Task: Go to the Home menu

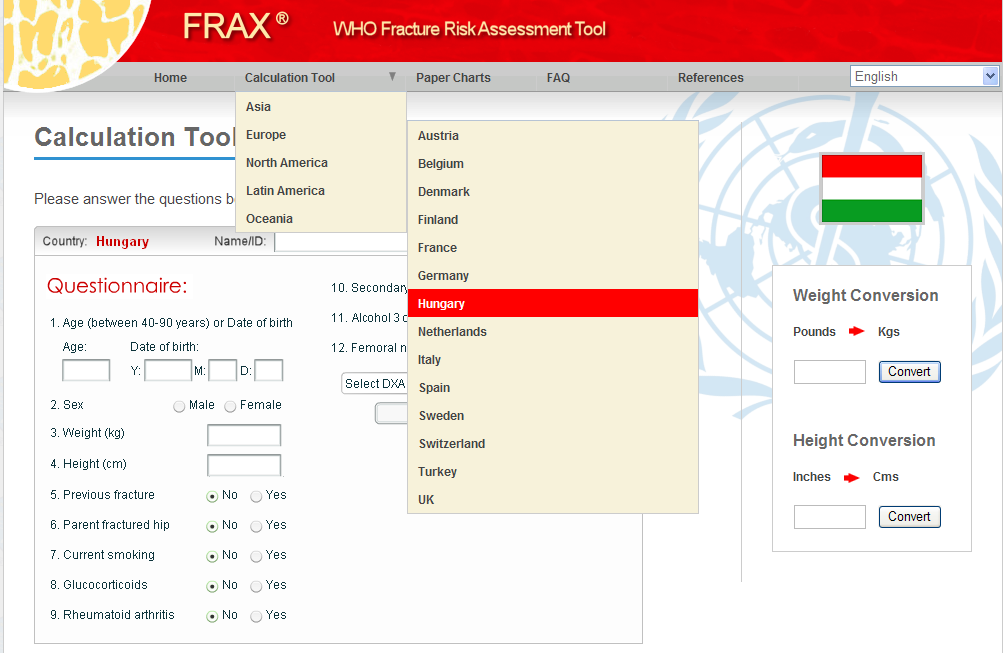Action: tap(170, 77)
